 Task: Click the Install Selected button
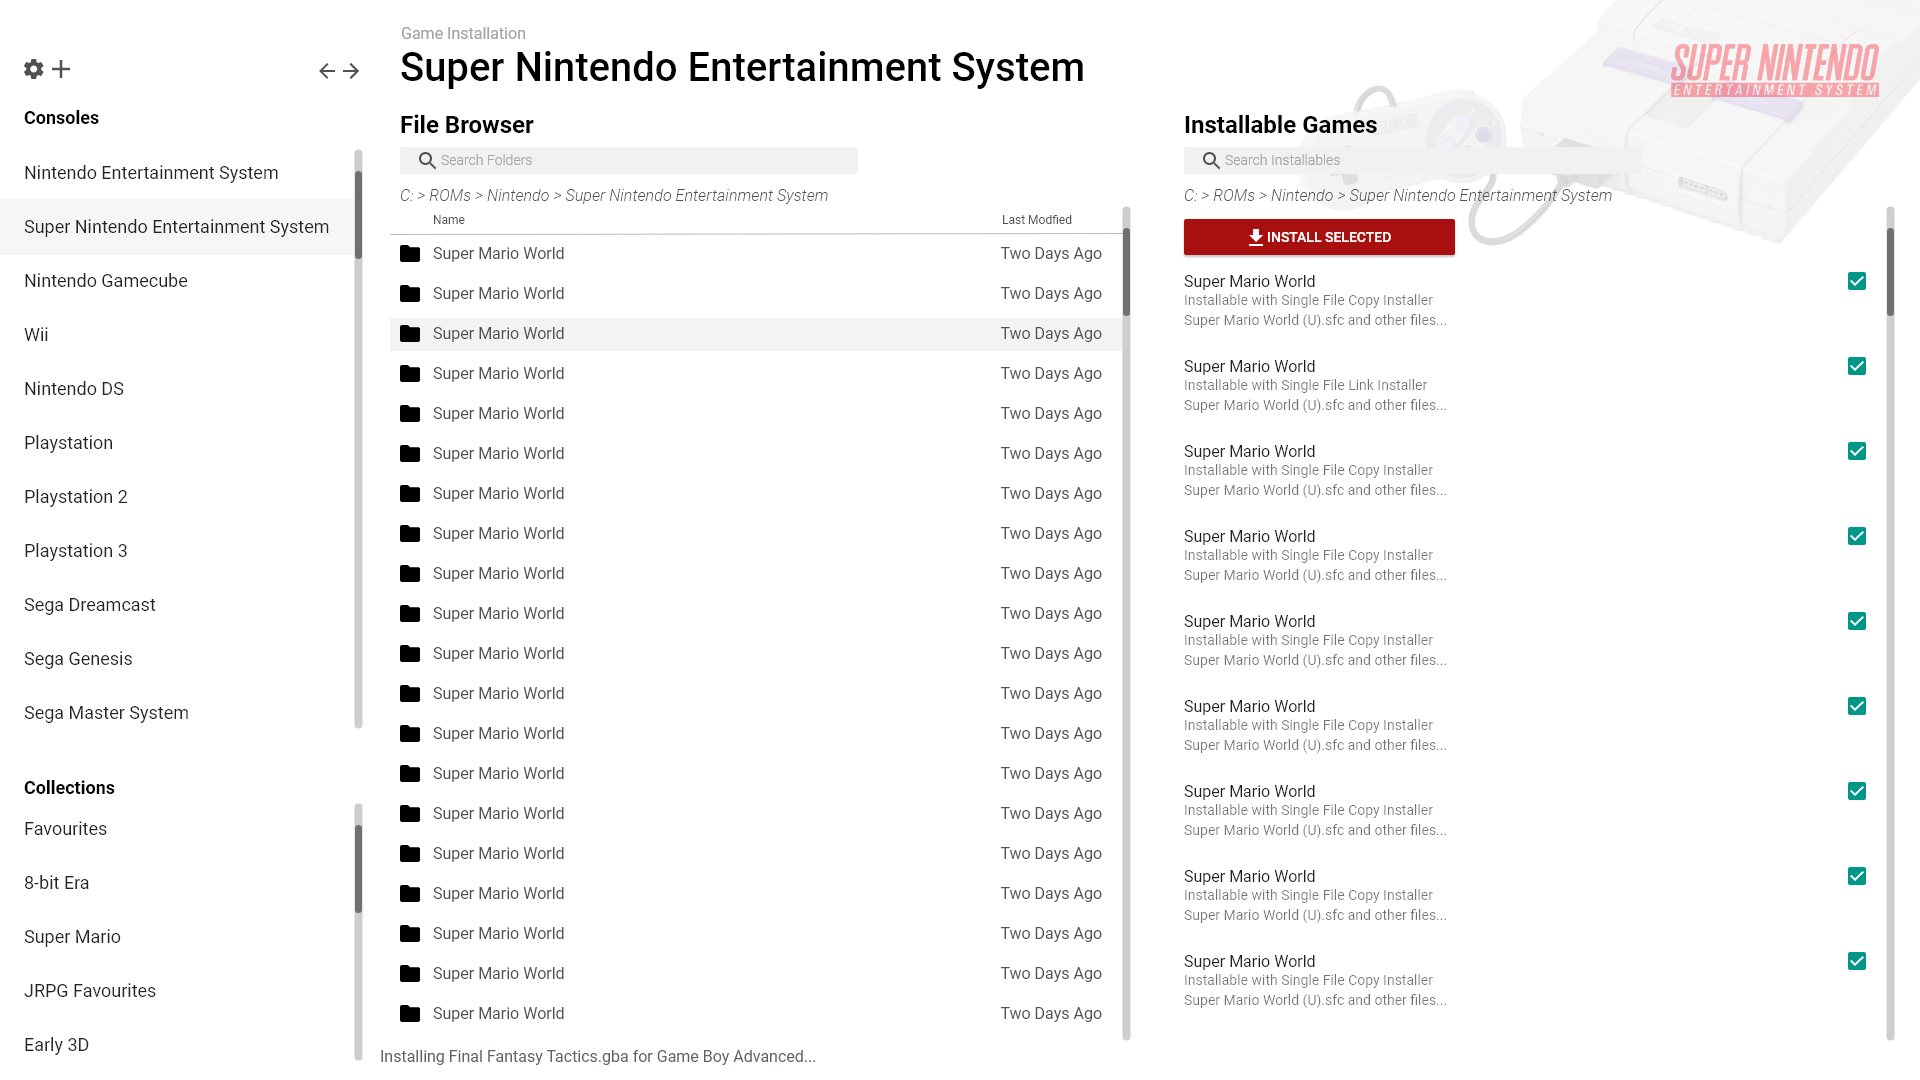1319,238
